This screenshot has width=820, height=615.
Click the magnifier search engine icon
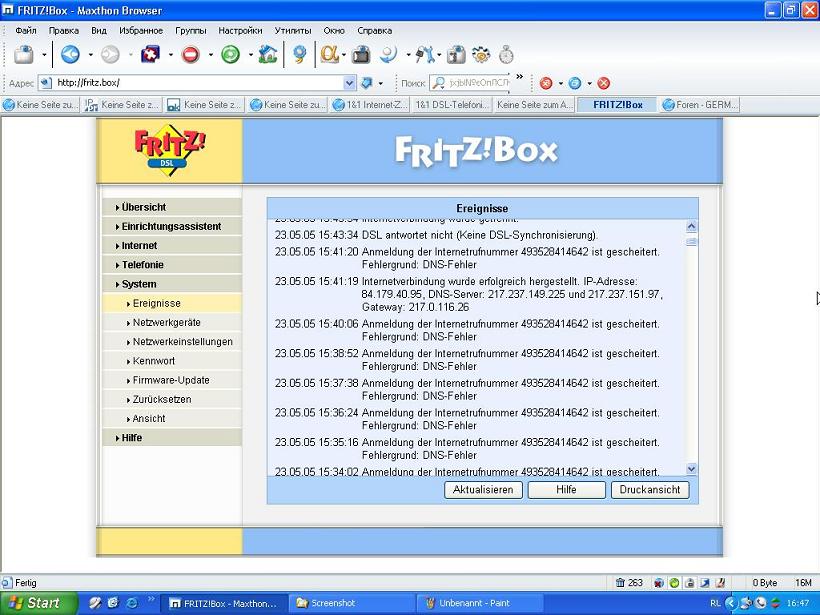coord(438,83)
